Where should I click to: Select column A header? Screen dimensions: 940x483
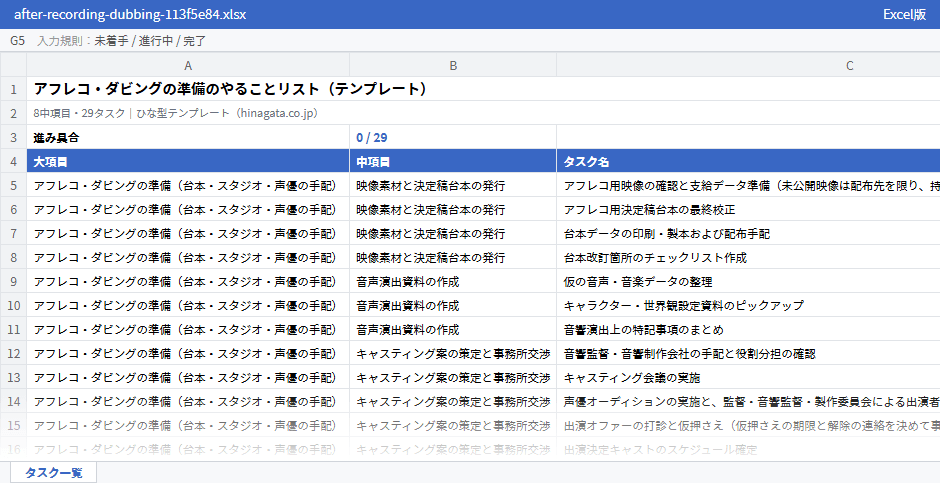point(188,65)
